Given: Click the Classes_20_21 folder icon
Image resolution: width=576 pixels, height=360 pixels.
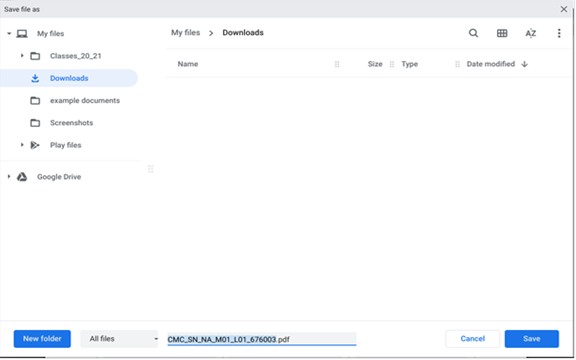Looking at the screenshot, I should [x=35, y=56].
